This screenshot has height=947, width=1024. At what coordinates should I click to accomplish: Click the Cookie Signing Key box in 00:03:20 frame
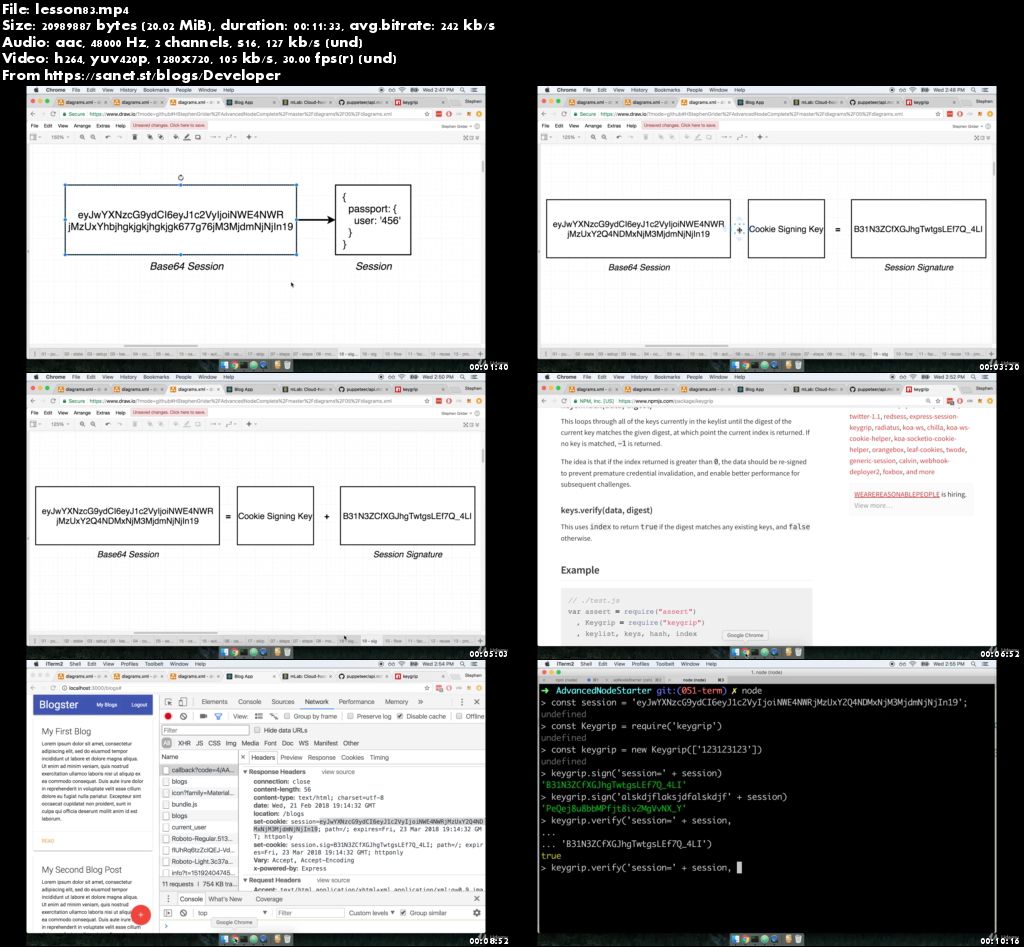(x=786, y=229)
